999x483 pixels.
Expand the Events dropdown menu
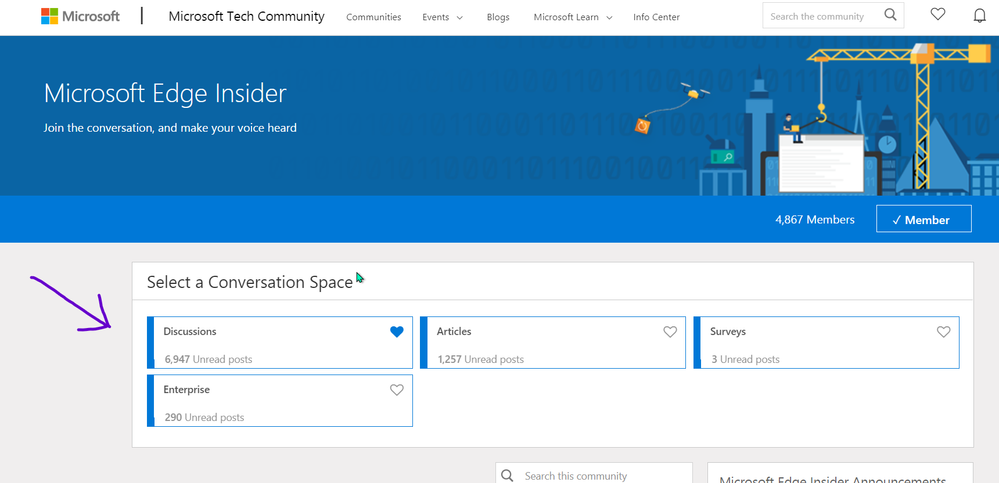click(442, 17)
